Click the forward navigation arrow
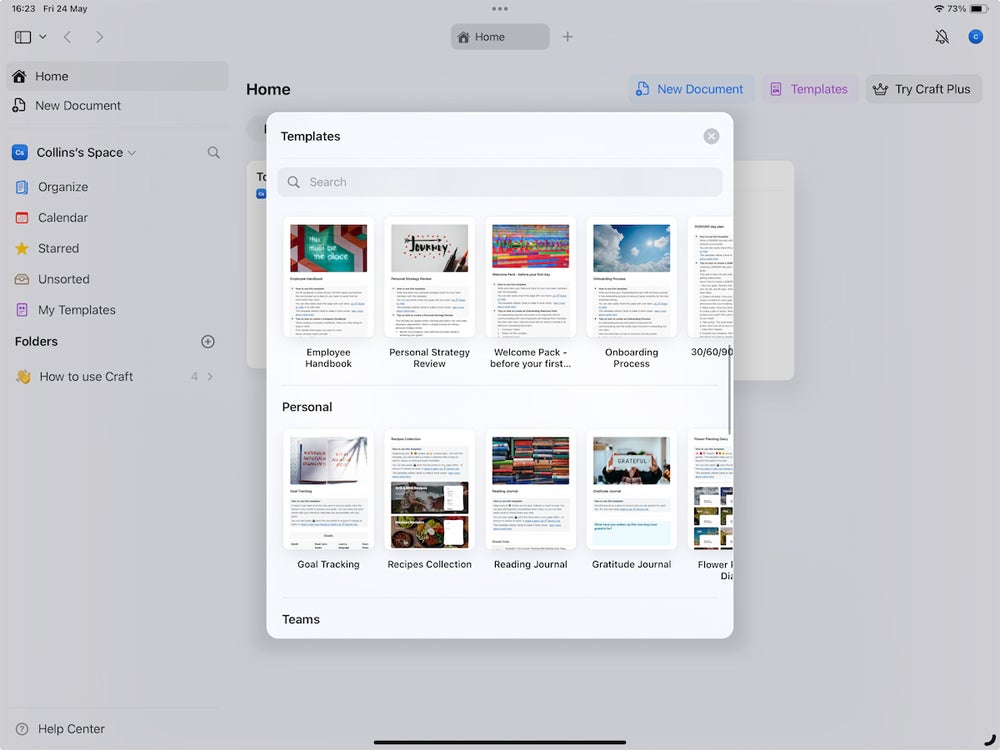Image resolution: width=1000 pixels, height=750 pixels. click(99, 37)
